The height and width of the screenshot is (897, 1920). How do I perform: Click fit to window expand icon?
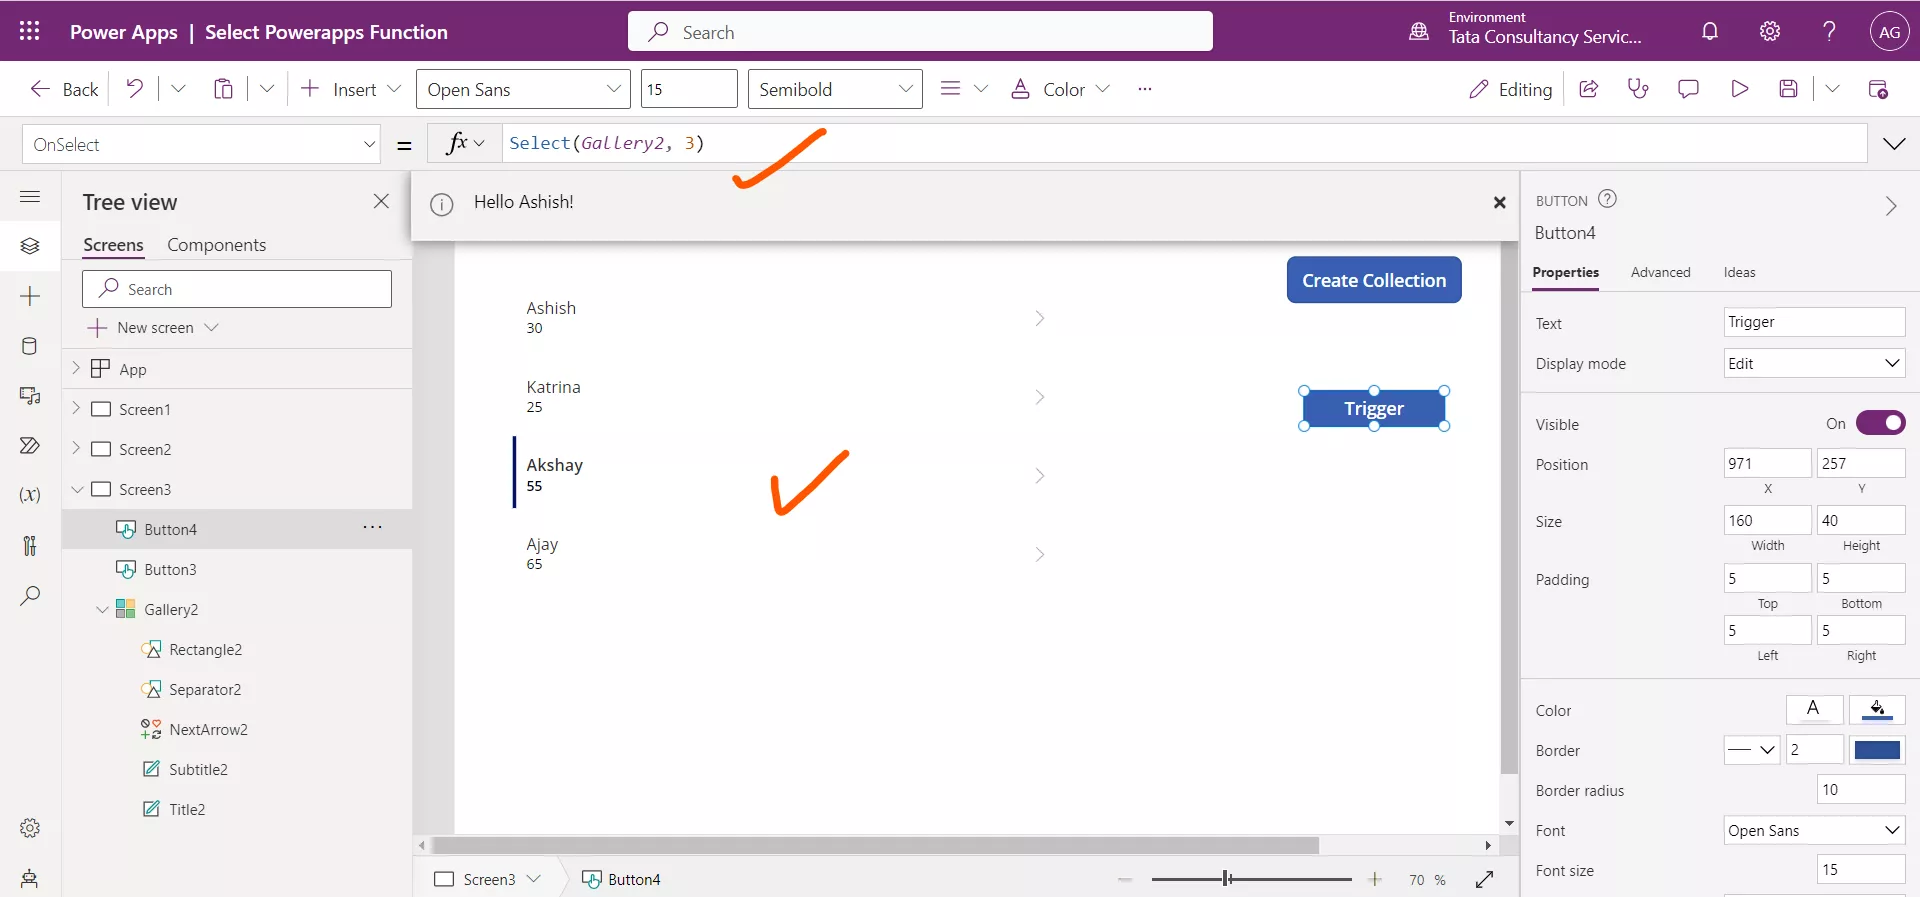pos(1484,879)
